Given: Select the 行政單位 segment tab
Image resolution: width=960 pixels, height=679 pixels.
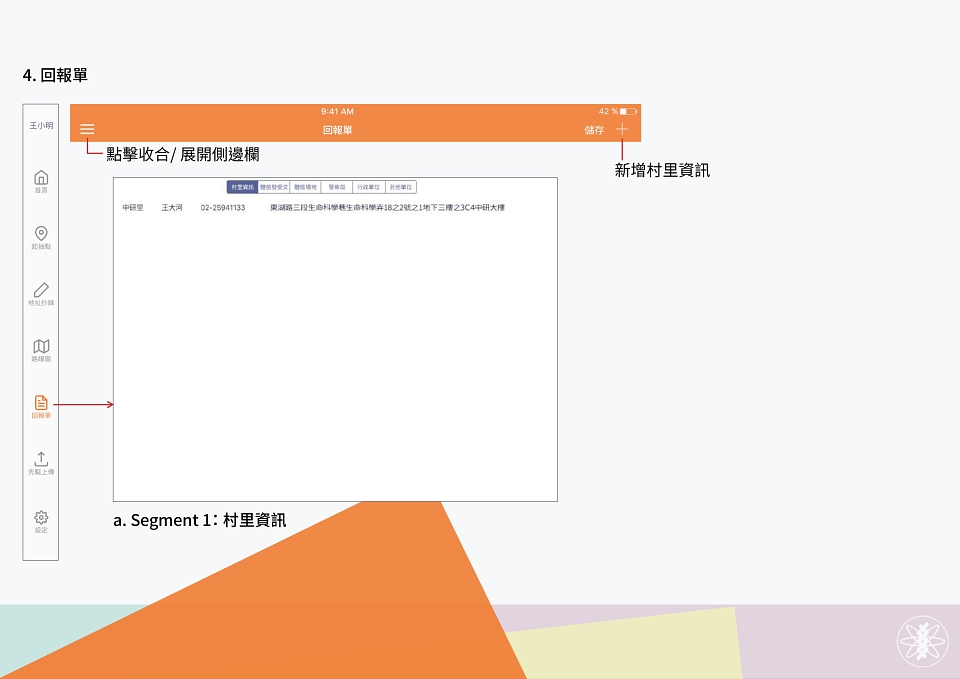Looking at the screenshot, I should click(369, 187).
